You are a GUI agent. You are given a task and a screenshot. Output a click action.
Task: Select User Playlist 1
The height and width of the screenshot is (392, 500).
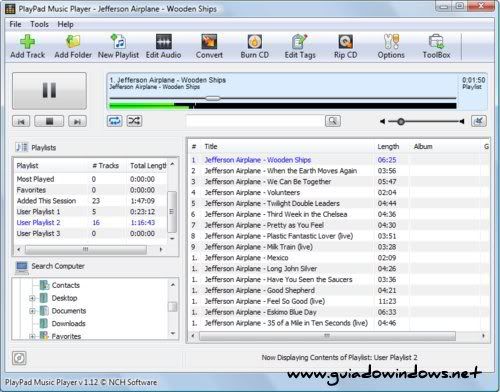coord(90,212)
